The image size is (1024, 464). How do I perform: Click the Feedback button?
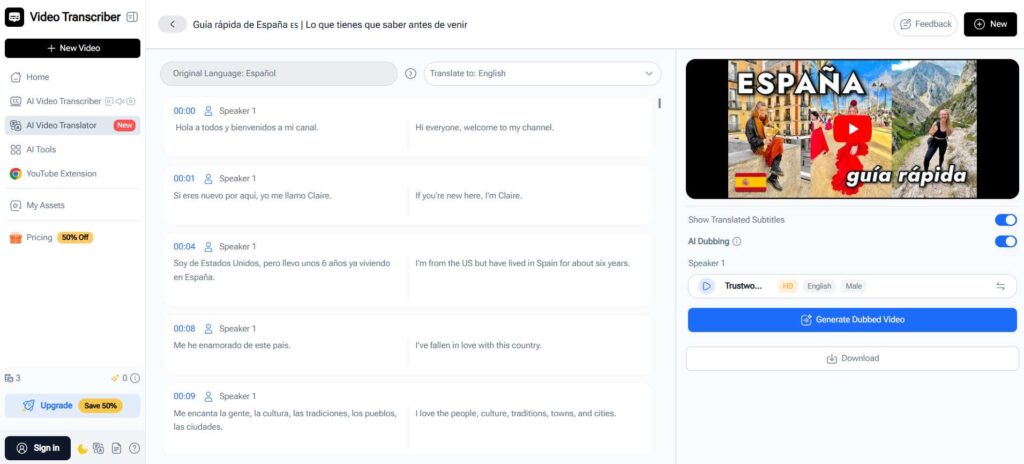pos(925,24)
